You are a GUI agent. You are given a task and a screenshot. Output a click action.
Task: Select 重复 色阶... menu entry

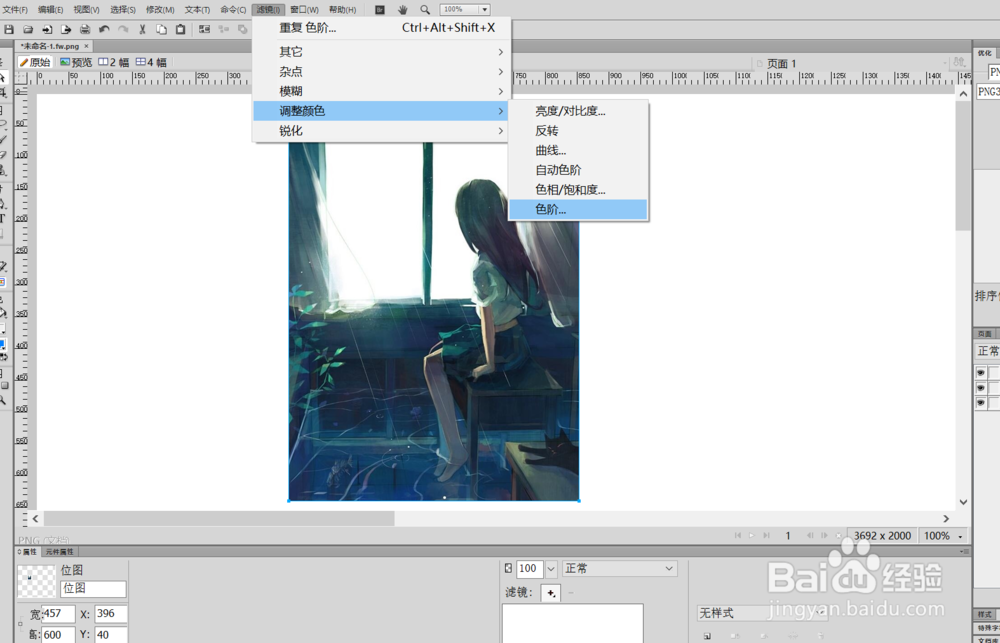tap(381, 27)
